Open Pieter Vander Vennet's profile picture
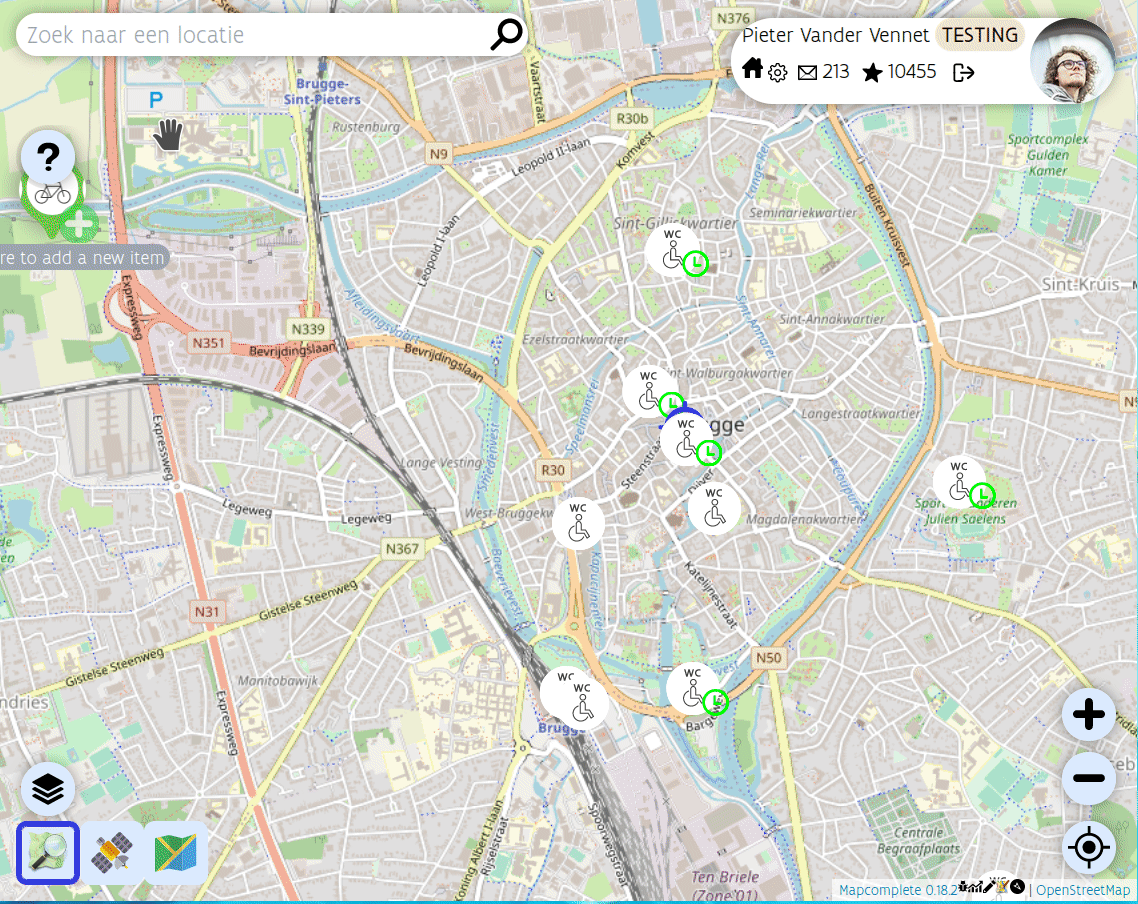This screenshot has width=1138, height=904. click(1072, 60)
